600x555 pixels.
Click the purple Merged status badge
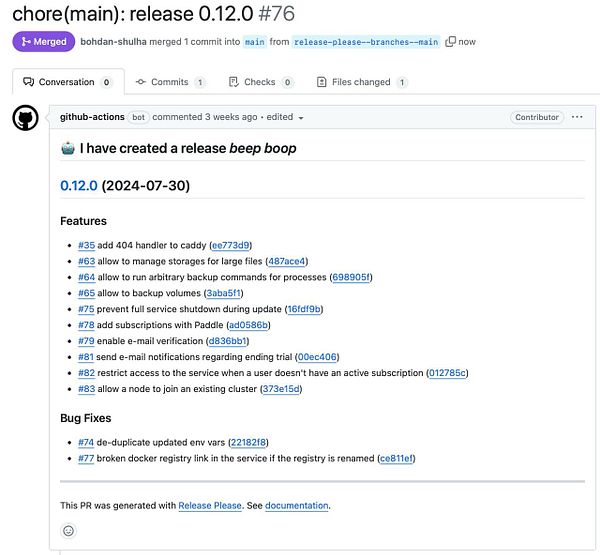[43, 42]
